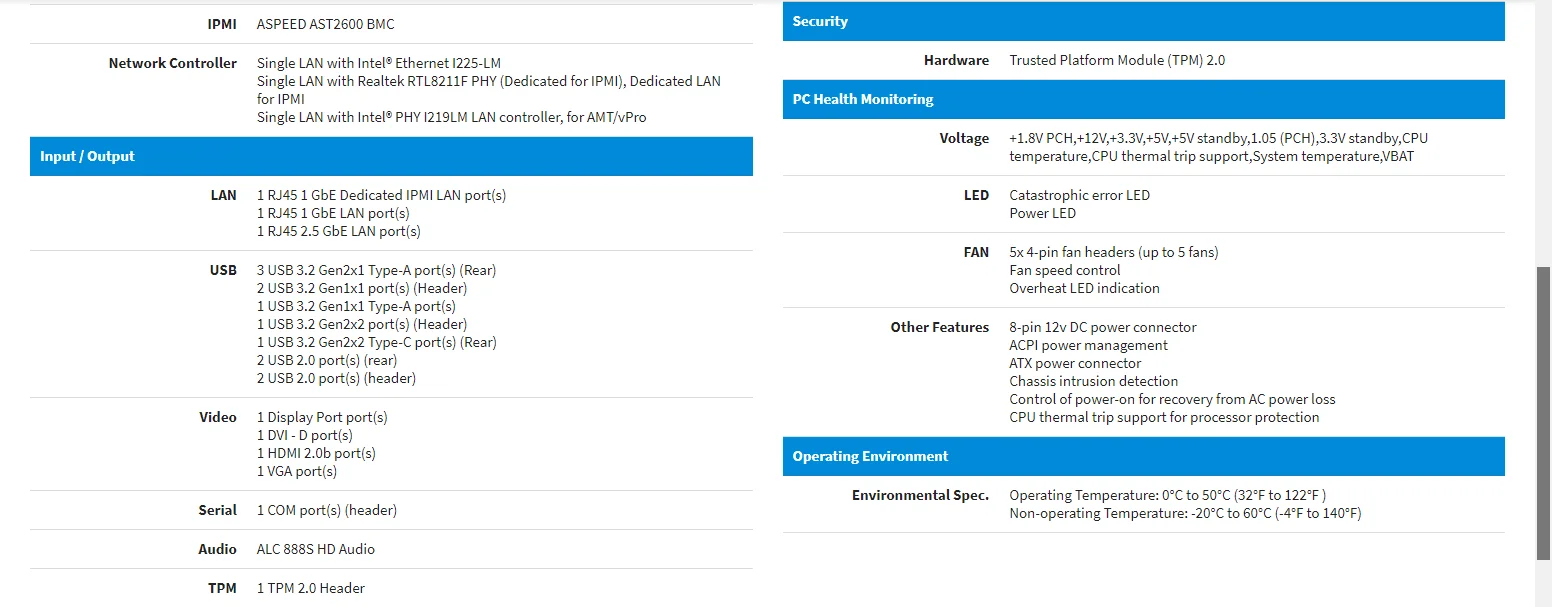
Task: Click the 'Other Features' row label
Action: tap(940, 327)
